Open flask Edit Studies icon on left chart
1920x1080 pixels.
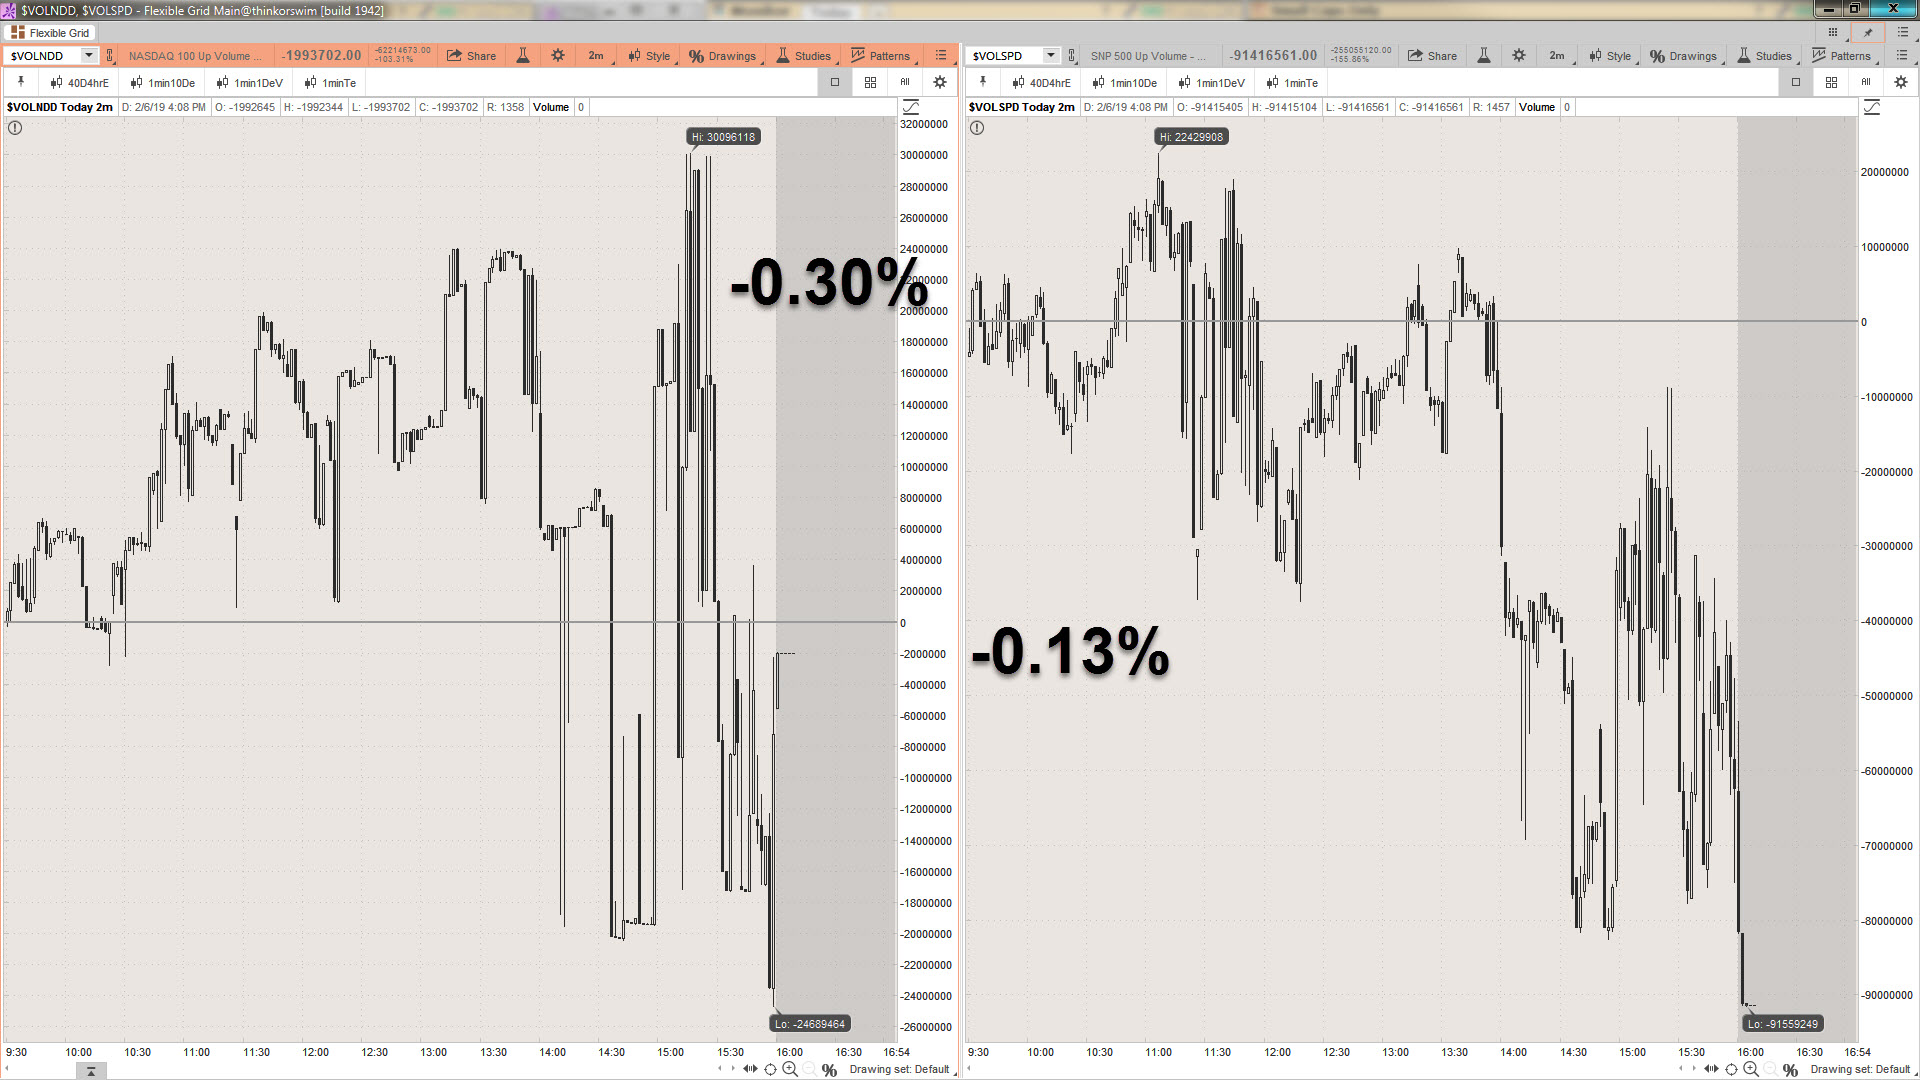point(523,56)
